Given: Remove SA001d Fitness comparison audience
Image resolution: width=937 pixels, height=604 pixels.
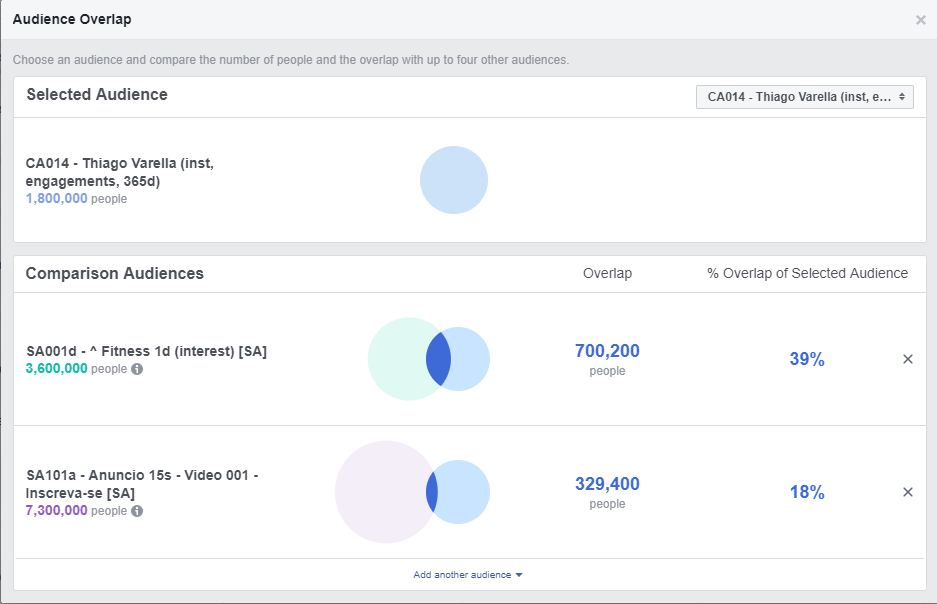Looking at the screenshot, I should point(908,359).
